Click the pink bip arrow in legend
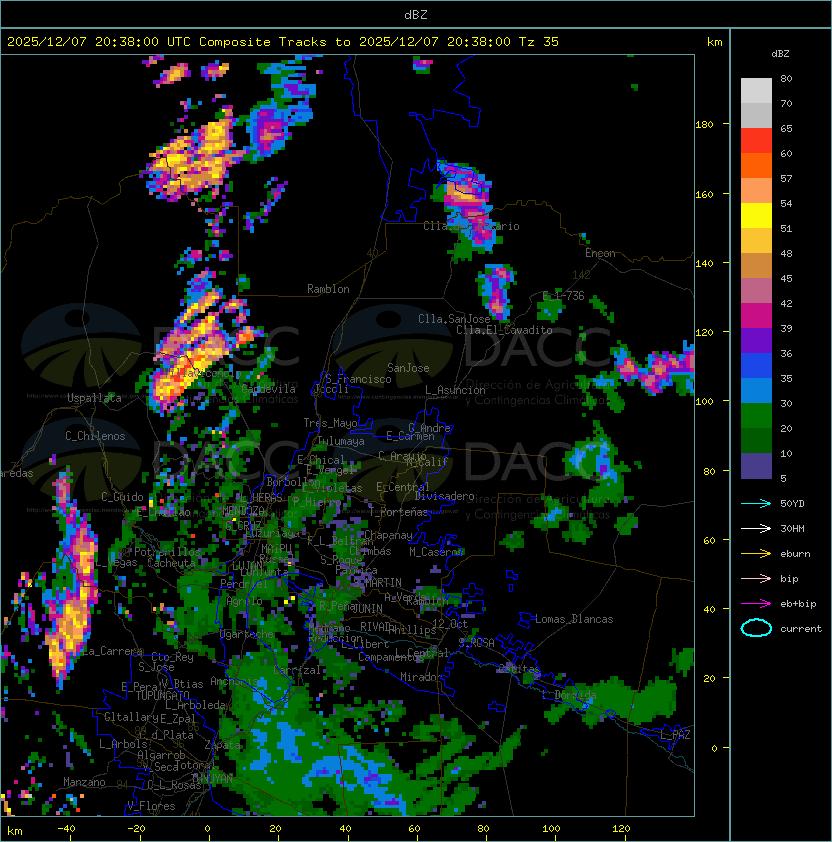This screenshot has height=842, width=832. pyautogui.click(x=756, y=579)
